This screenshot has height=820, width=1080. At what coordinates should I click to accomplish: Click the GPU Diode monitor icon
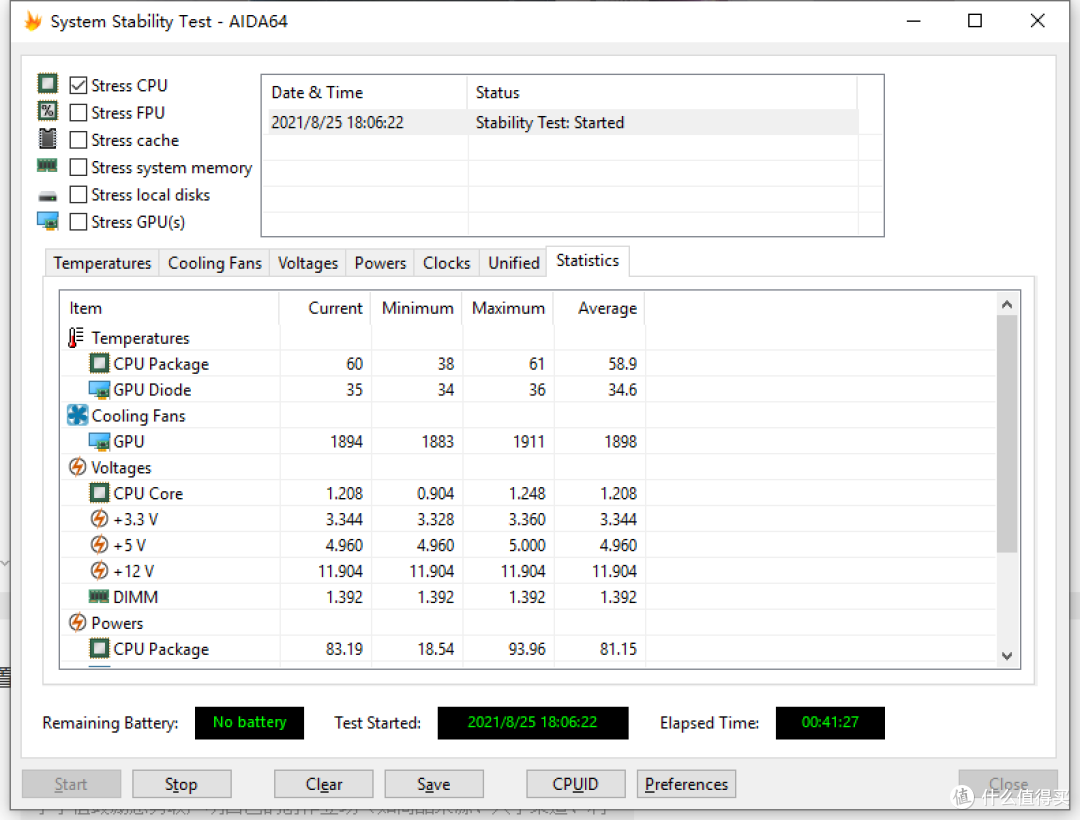pos(99,390)
